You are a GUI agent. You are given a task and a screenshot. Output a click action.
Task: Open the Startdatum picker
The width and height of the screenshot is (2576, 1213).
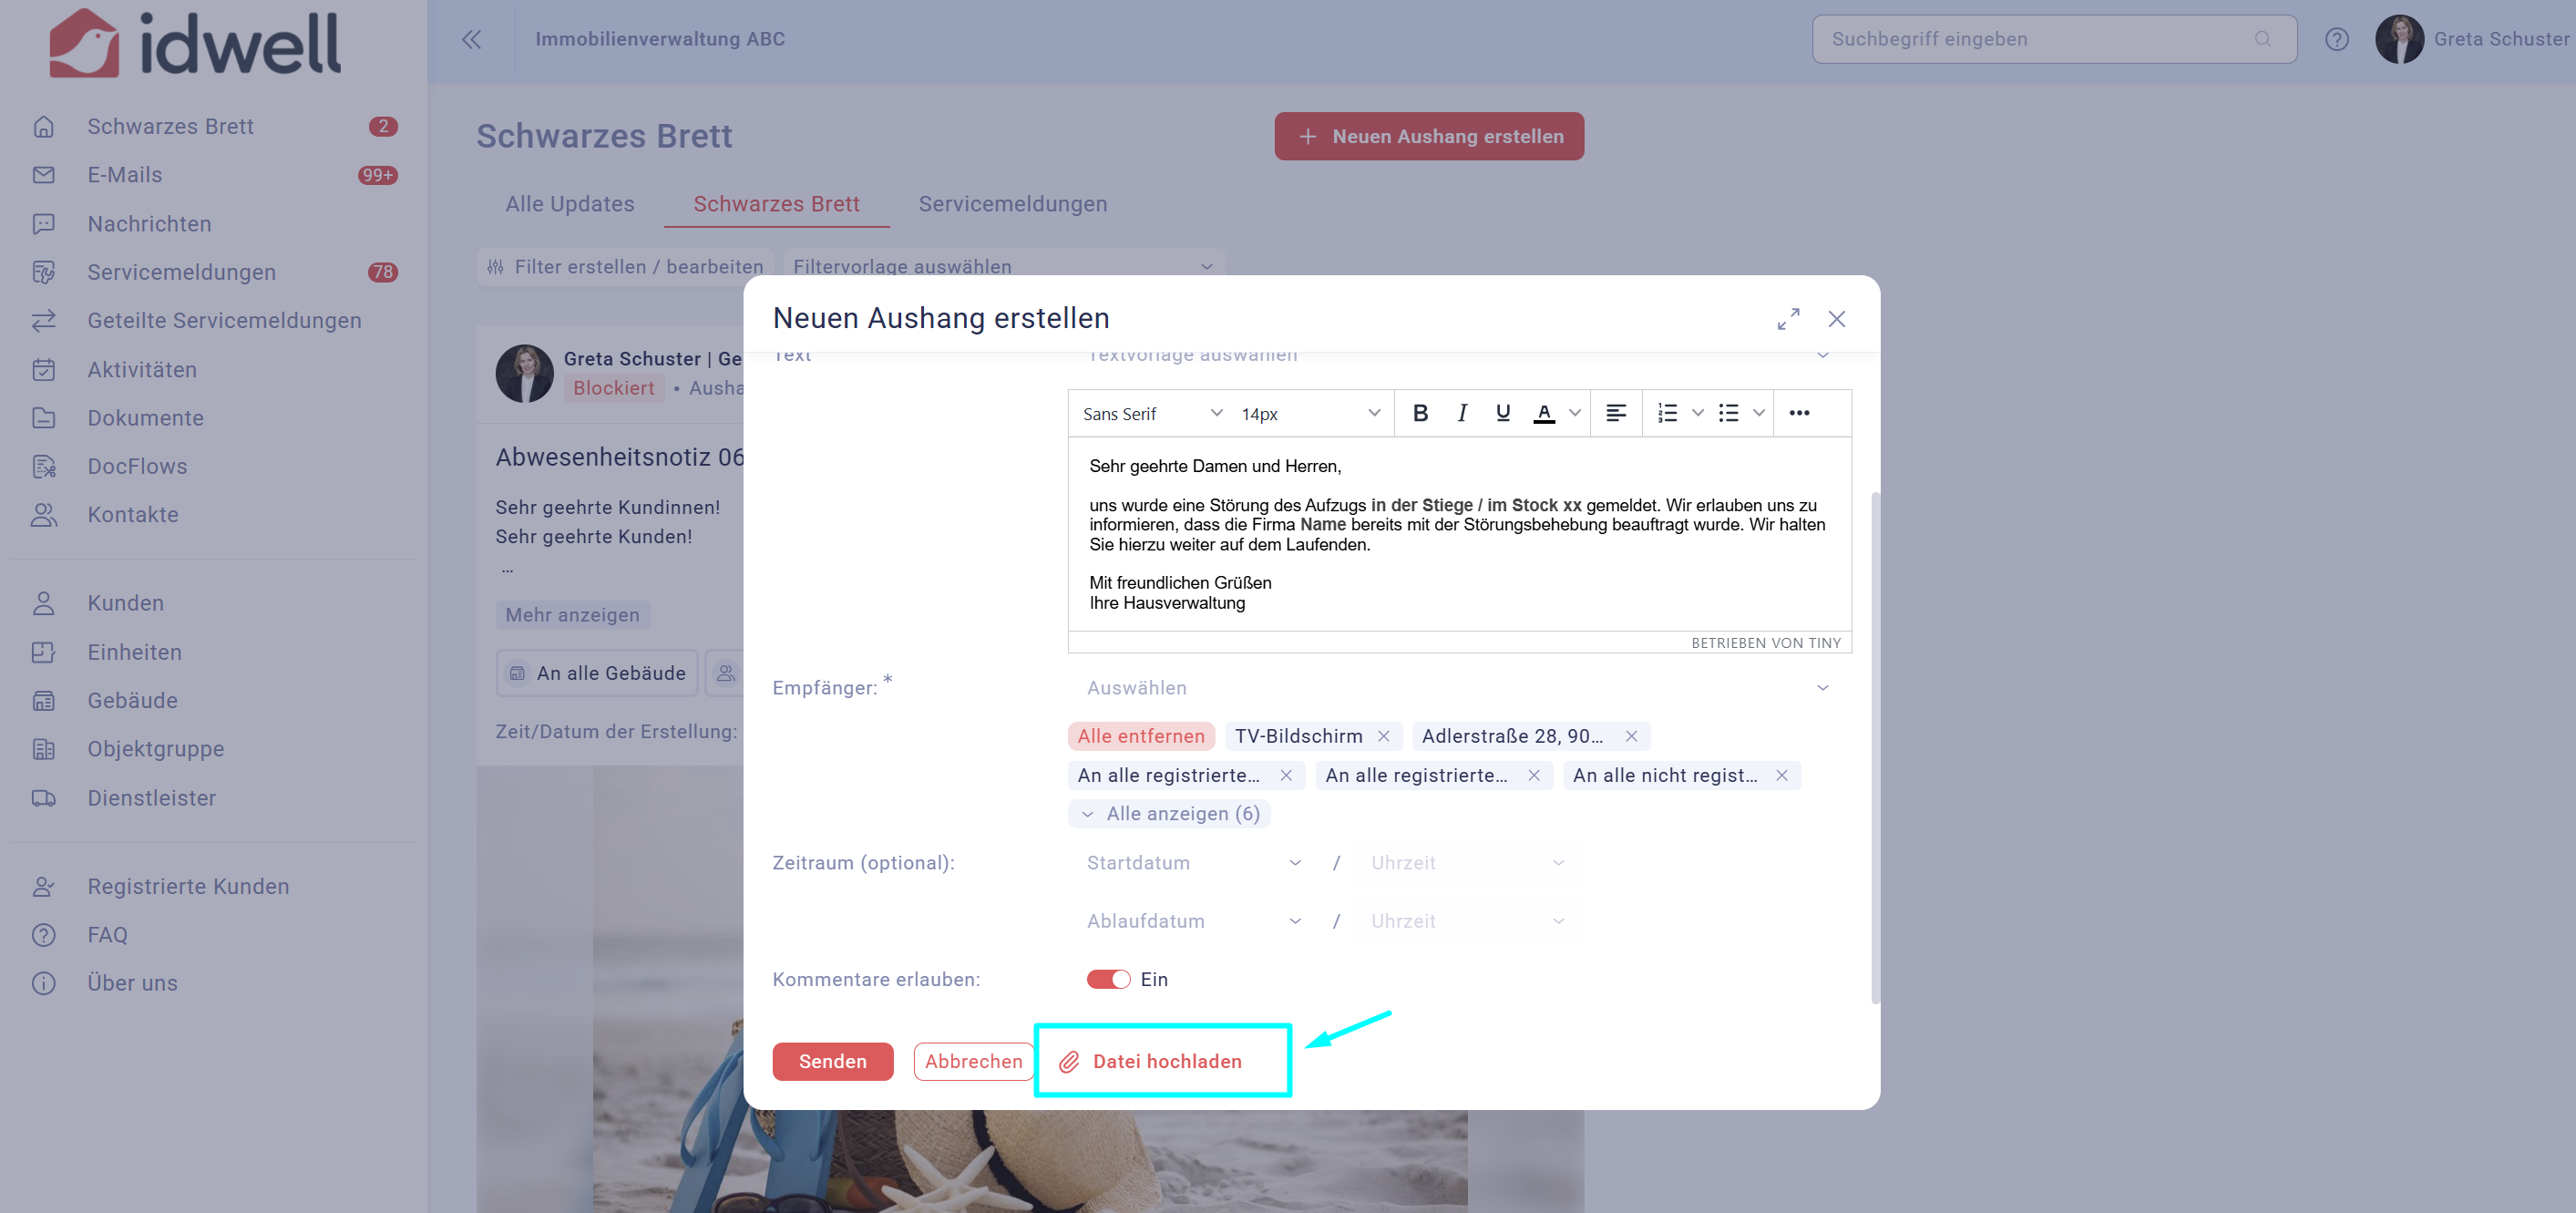pyautogui.click(x=1195, y=863)
